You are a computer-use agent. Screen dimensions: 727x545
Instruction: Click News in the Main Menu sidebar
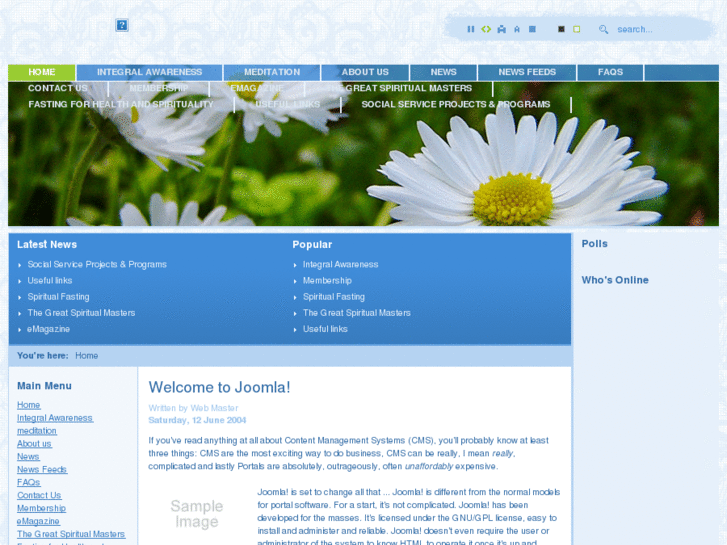pyautogui.click(x=28, y=457)
